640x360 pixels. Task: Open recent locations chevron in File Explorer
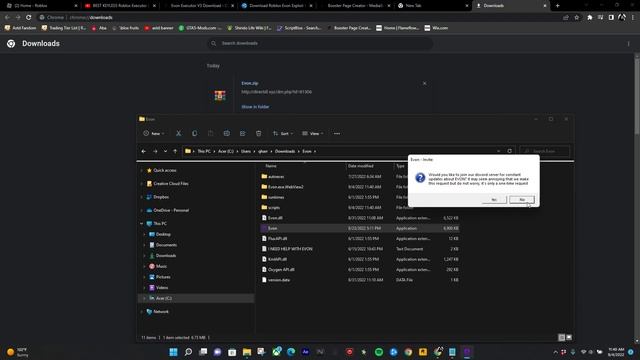coord(165,151)
